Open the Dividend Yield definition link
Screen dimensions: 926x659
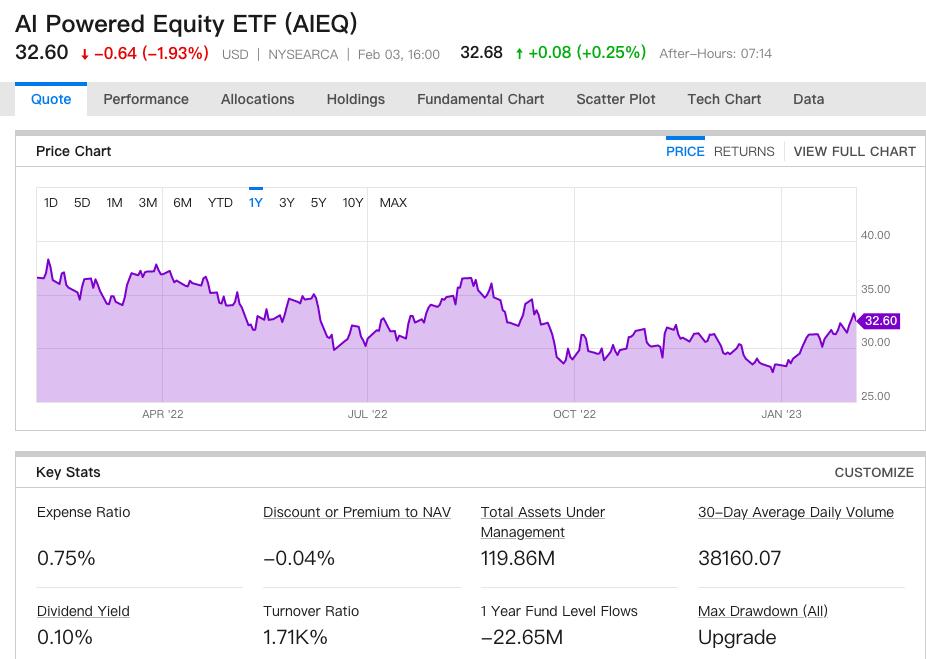coord(83,611)
